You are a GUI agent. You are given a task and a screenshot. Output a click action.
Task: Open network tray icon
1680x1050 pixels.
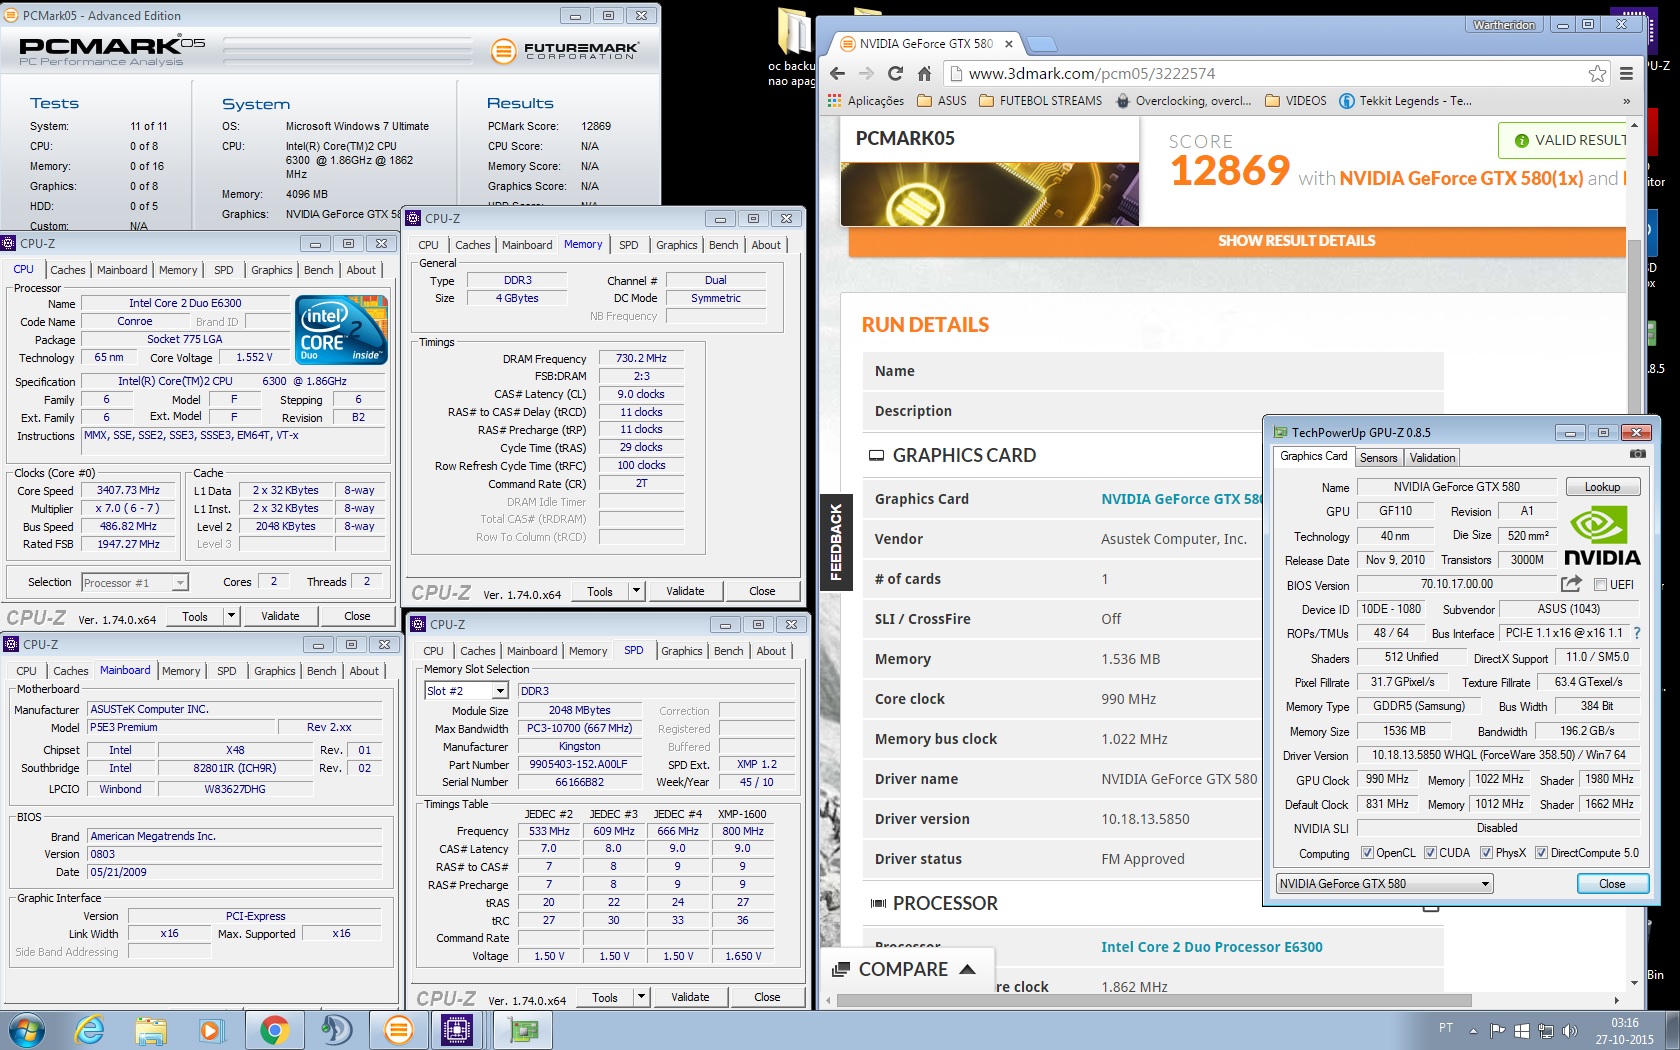[1546, 1030]
